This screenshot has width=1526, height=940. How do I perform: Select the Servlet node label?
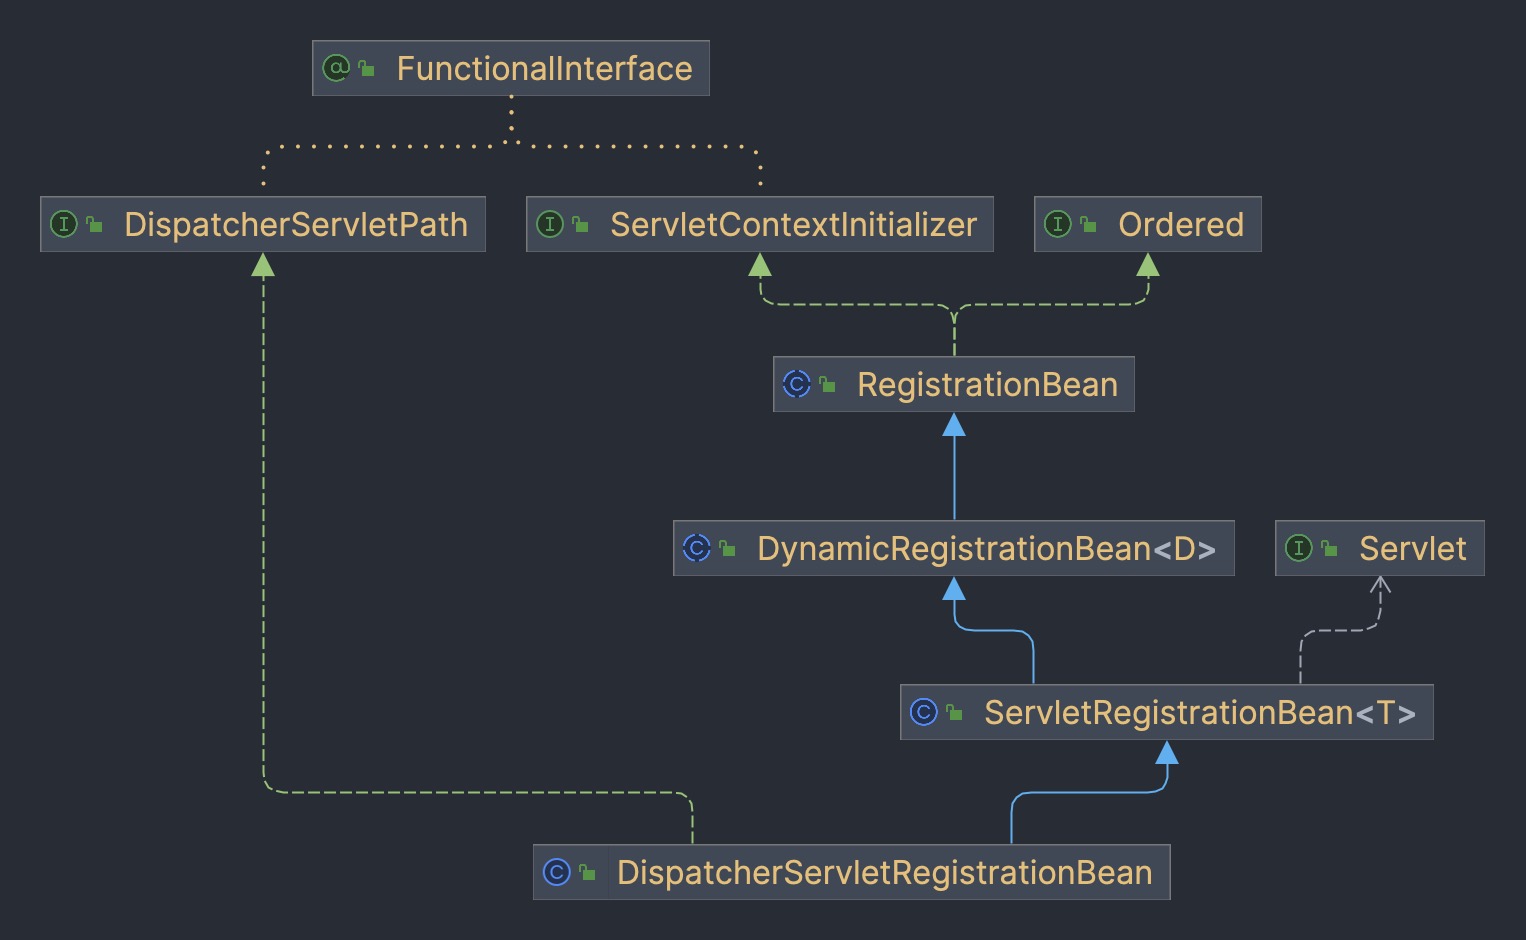pos(1413,548)
